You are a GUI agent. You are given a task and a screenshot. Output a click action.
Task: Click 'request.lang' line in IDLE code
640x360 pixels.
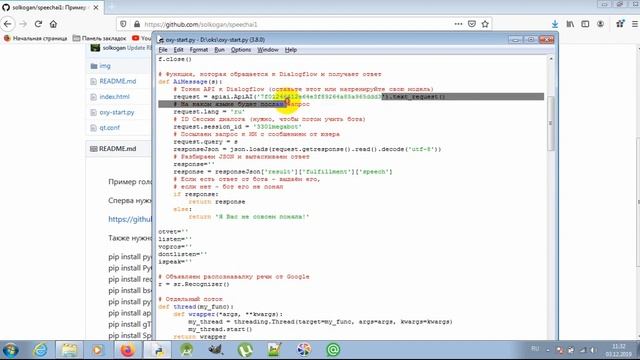point(209,111)
